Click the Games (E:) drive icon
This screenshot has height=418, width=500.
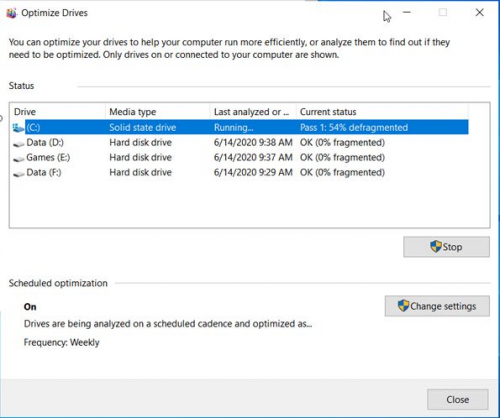pos(19,158)
